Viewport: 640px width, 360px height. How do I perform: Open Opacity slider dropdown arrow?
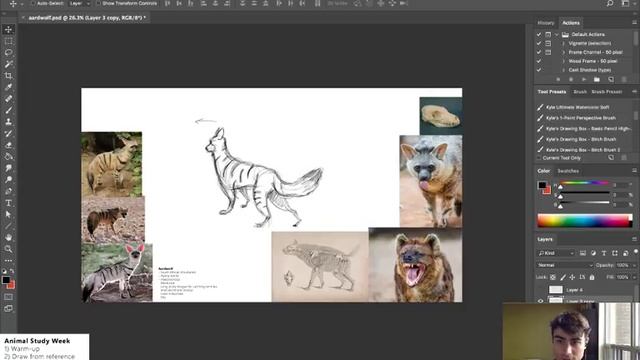[x=634, y=265]
